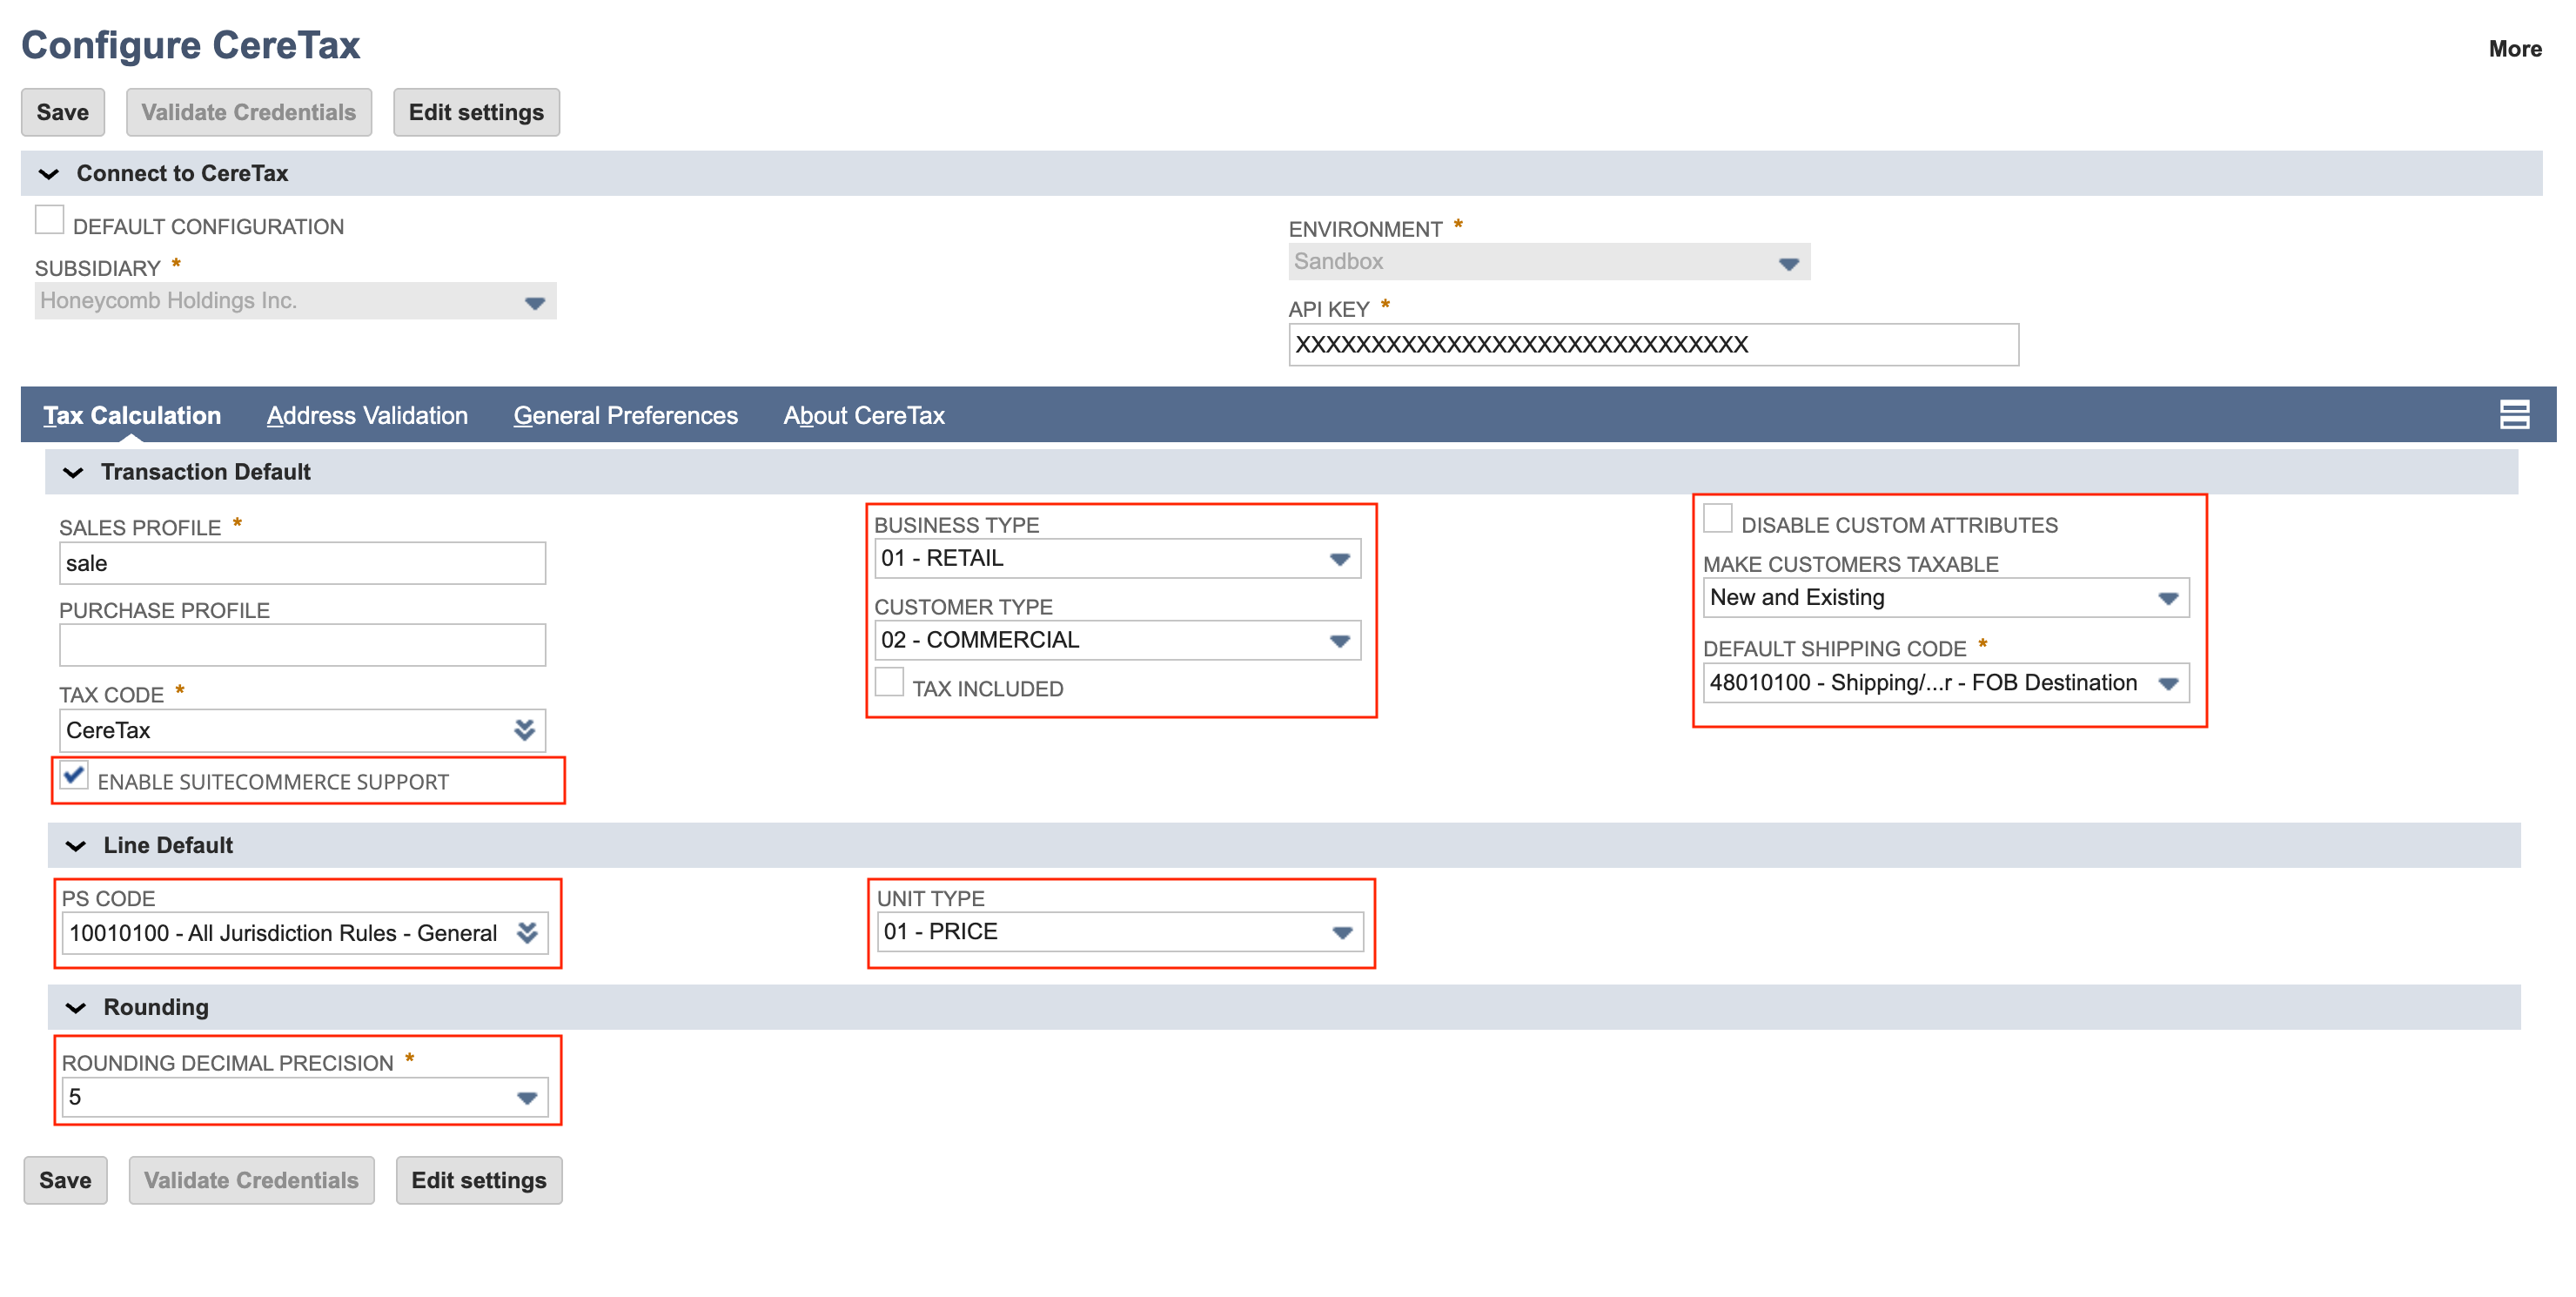2576x1297 pixels.
Task: Collapse the Line Default section
Action: (x=76, y=846)
